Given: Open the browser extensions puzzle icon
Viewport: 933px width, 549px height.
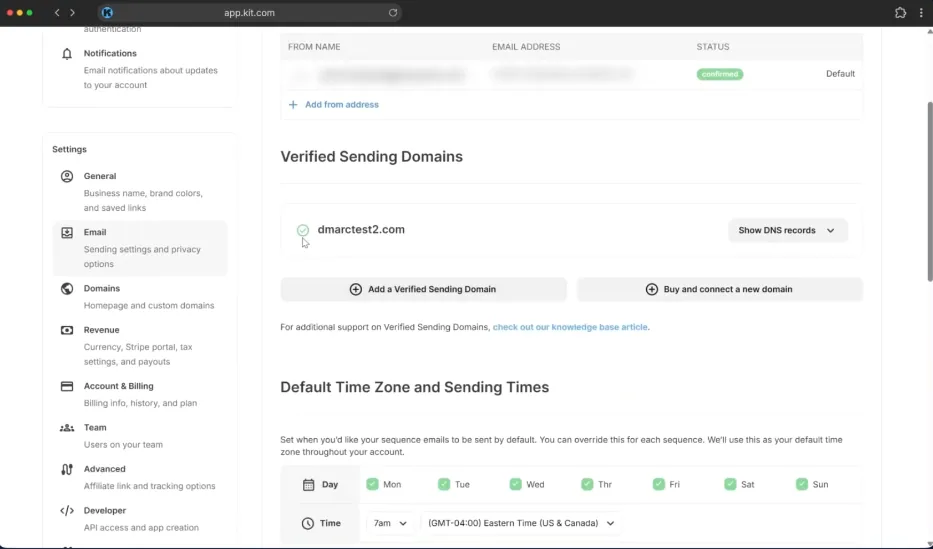Looking at the screenshot, I should coord(900,12).
